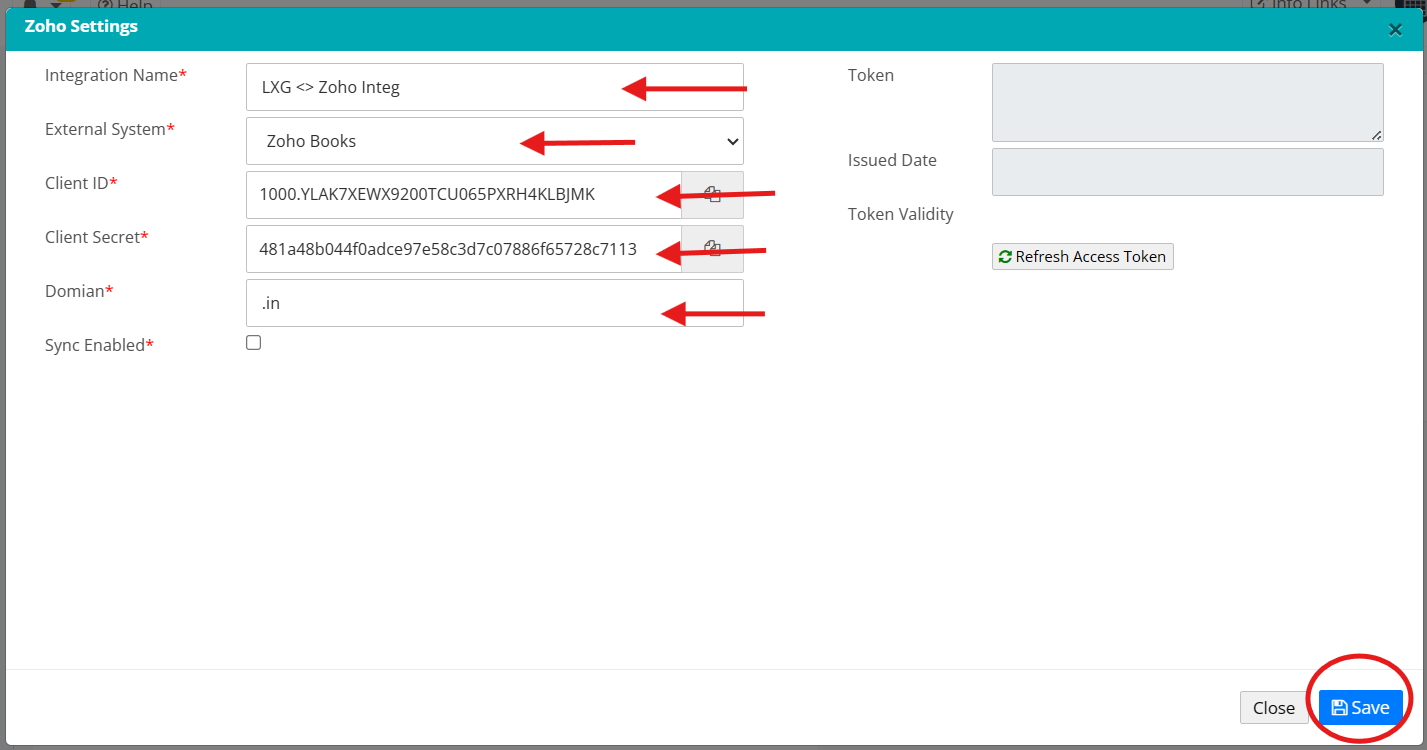Click the copy icon beside Client ID
The height and width of the screenshot is (750, 1427).
712,195
